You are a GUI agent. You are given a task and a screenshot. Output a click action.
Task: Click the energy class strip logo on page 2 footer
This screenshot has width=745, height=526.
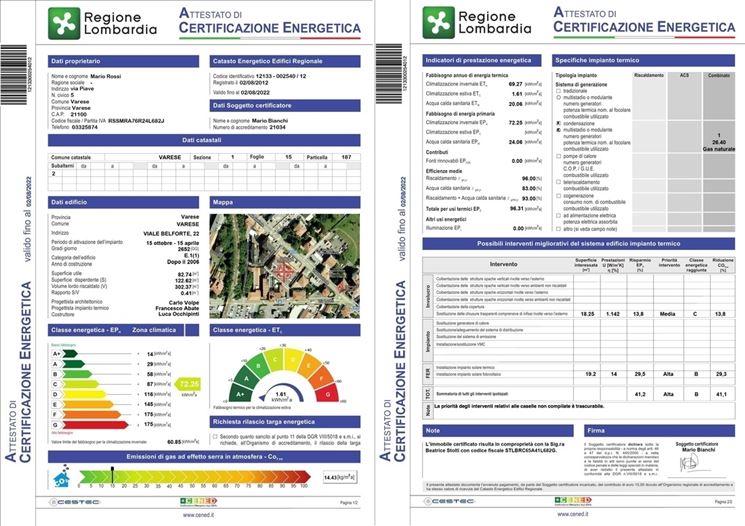tap(573, 500)
